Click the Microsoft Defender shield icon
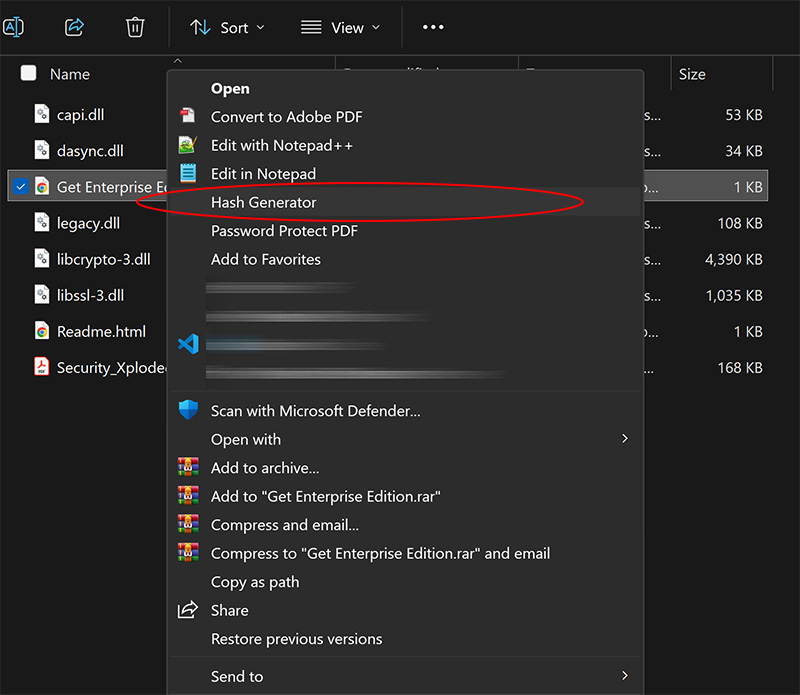Image resolution: width=800 pixels, height=695 pixels. (188, 410)
